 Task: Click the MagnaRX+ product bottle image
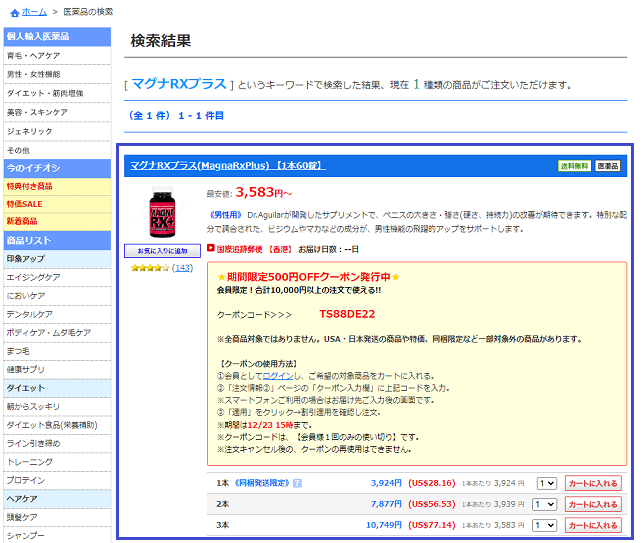(162, 212)
